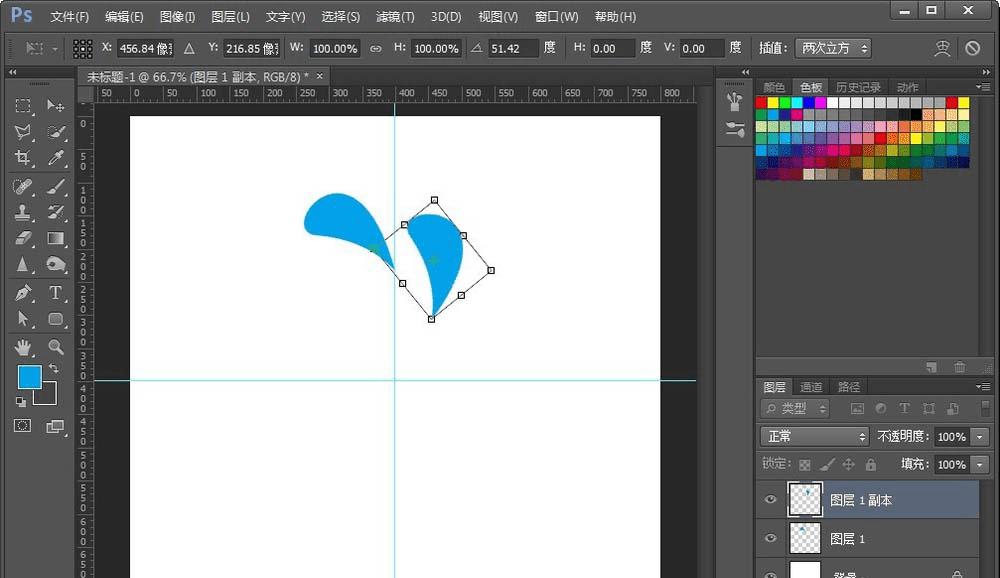
Task: Toggle the link between width and height
Action: coord(376,48)
